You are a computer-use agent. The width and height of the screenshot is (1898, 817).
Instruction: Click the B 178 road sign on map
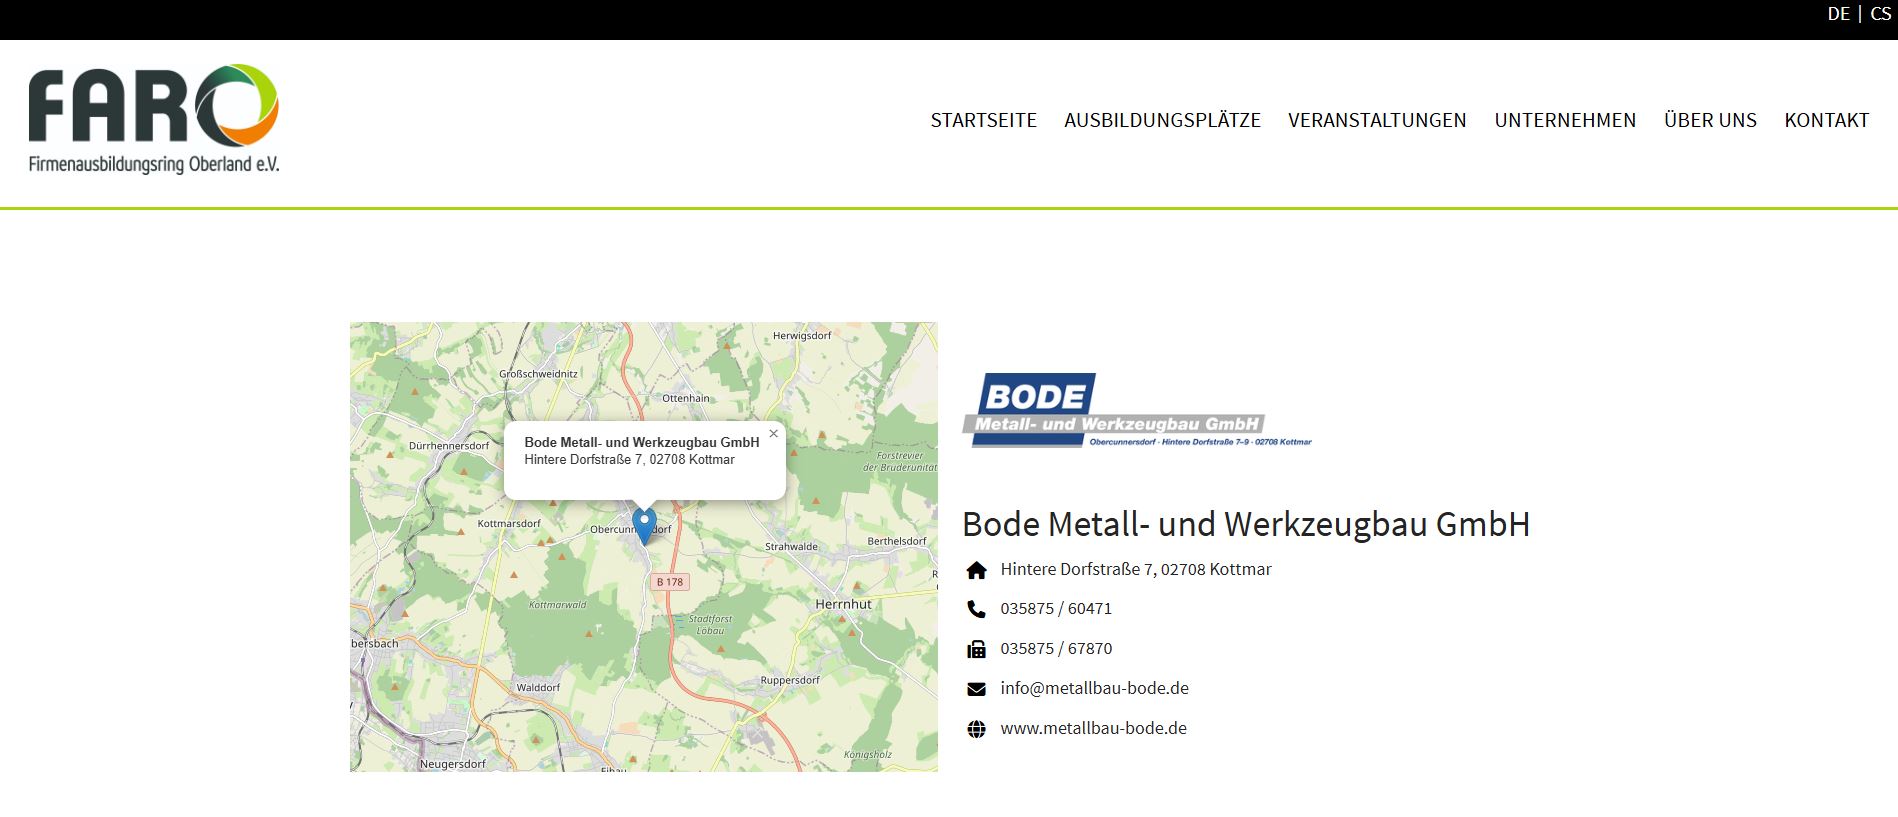[x=670, y=582]
